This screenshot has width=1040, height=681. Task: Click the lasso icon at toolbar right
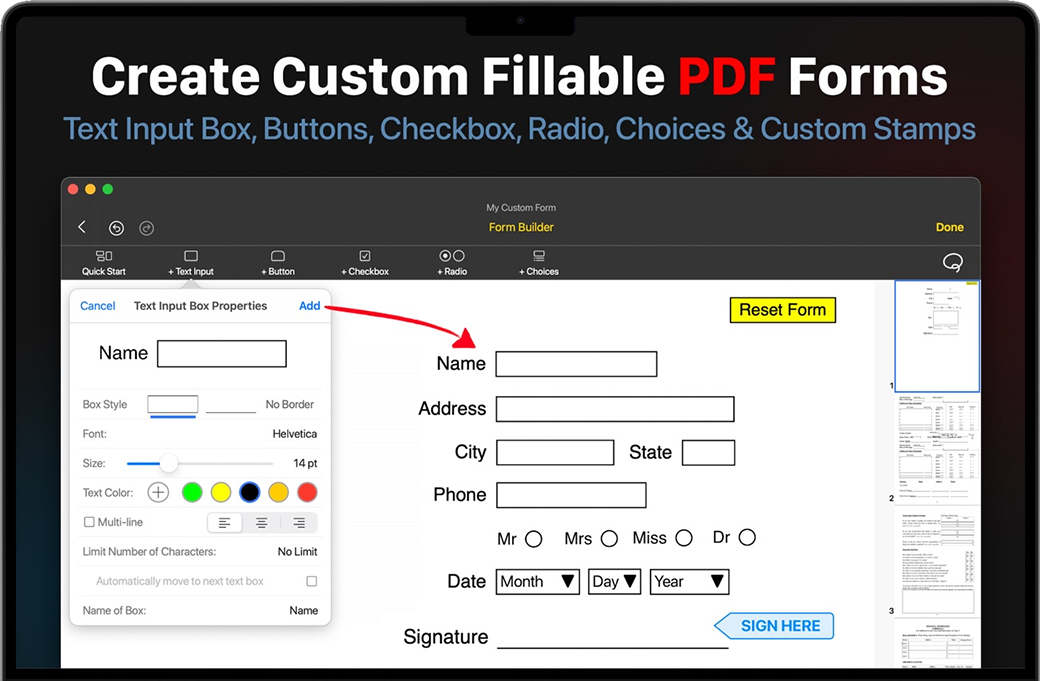[953, 262]
